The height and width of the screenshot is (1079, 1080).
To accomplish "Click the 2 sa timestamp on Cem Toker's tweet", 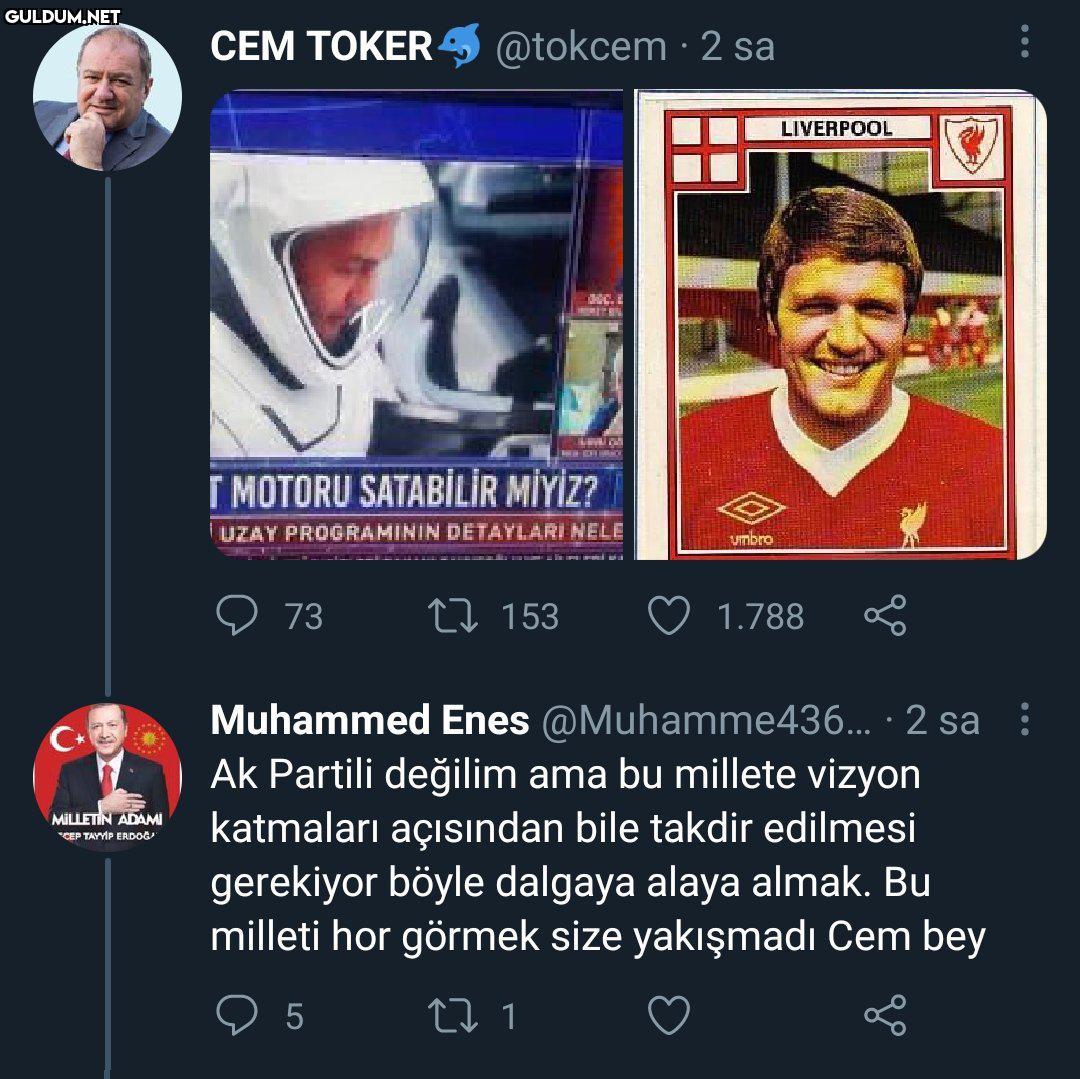I will (738, 46).
